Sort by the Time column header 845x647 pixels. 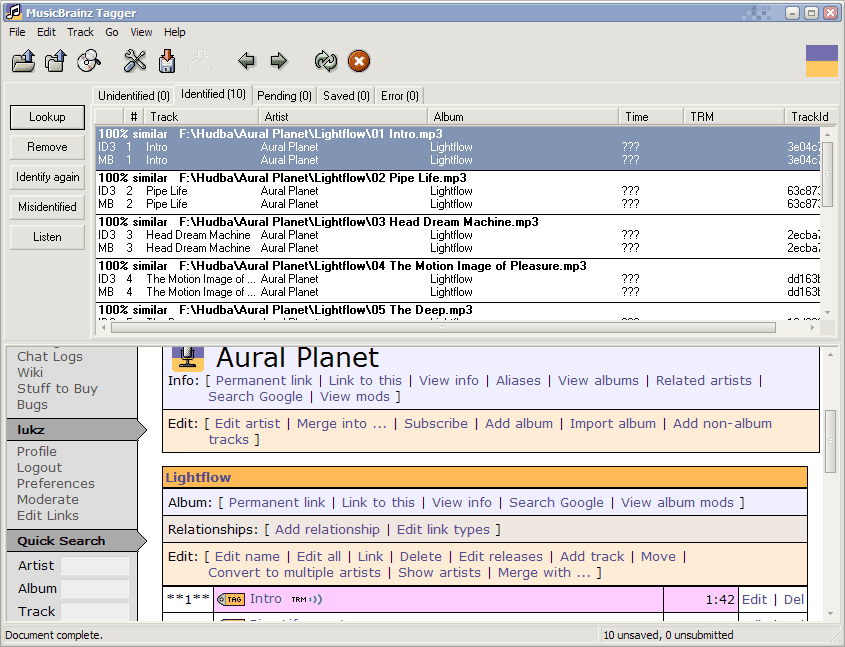click(x=652, y=117)
